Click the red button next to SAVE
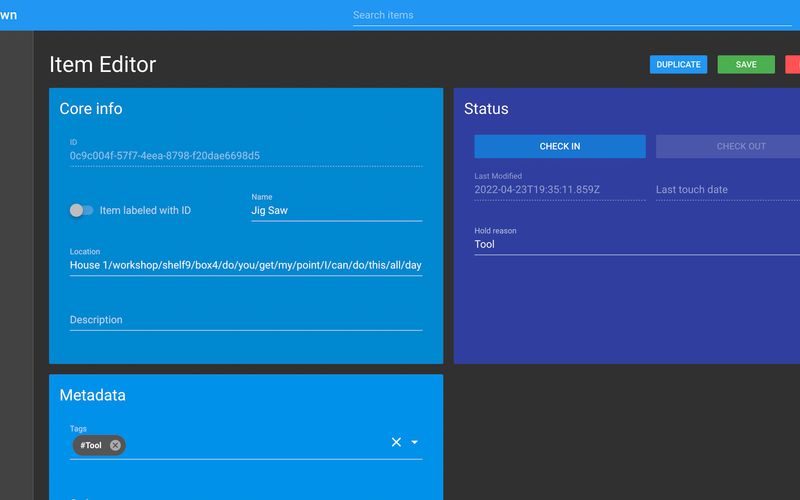 (x=793, y=65)
